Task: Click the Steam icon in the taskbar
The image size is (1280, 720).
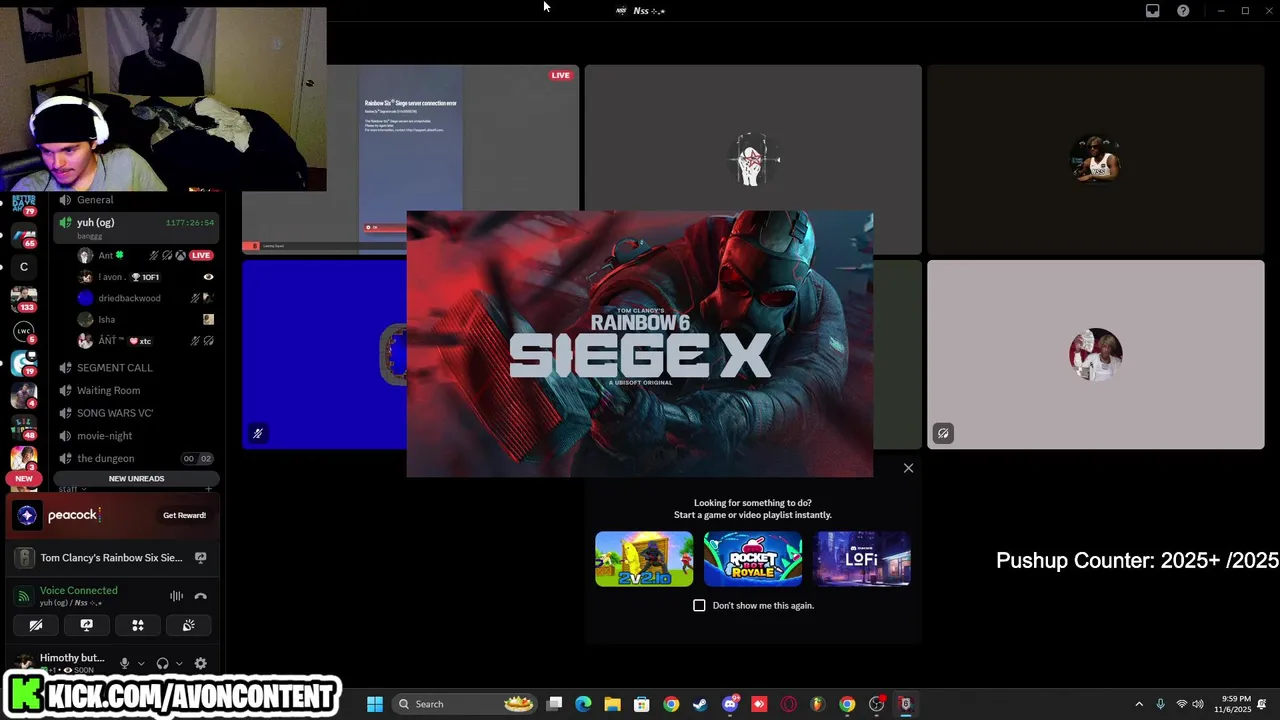Action: tap(700, 704)
